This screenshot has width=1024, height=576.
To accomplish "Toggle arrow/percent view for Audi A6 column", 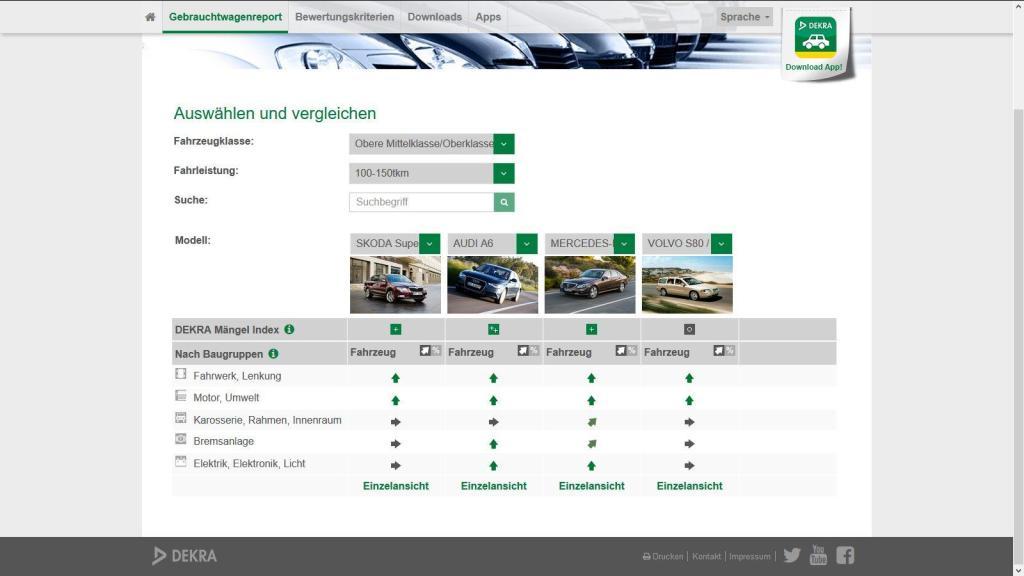I will [x=528, y=351].
